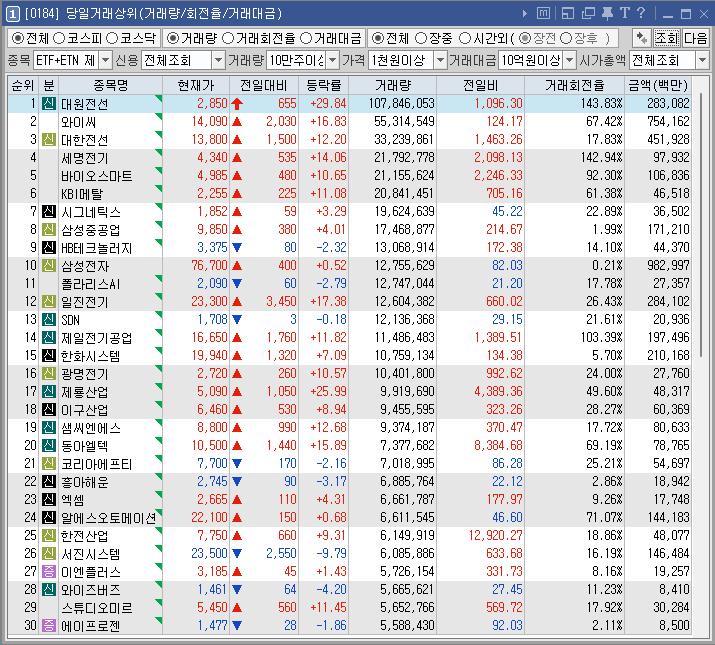Image resolution: width=715 pixels, height=645 pixels.
Task: Click the 등락률 column header
Action: tap(323, 85)
